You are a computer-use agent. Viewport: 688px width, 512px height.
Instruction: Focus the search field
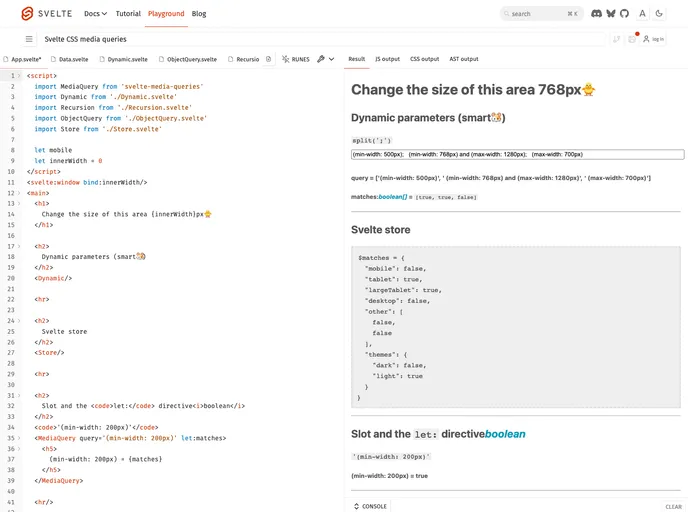coord(541,14)
